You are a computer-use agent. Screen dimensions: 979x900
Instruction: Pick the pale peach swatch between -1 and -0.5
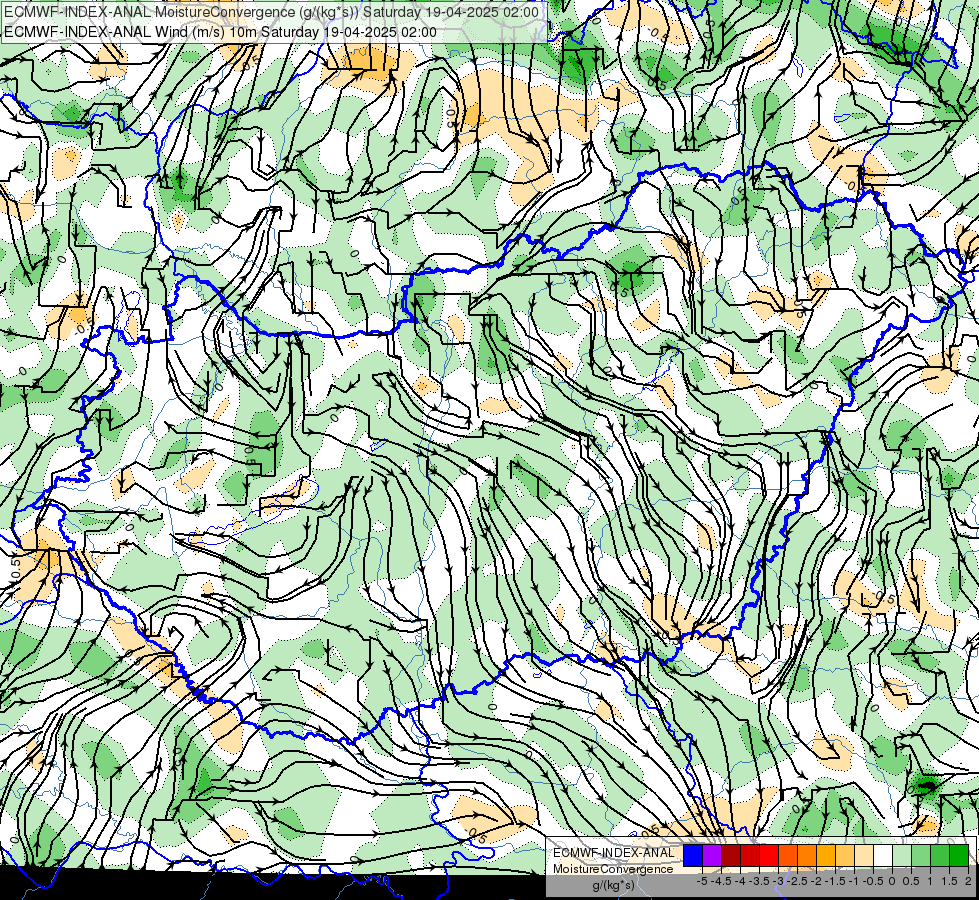(864, 856)
